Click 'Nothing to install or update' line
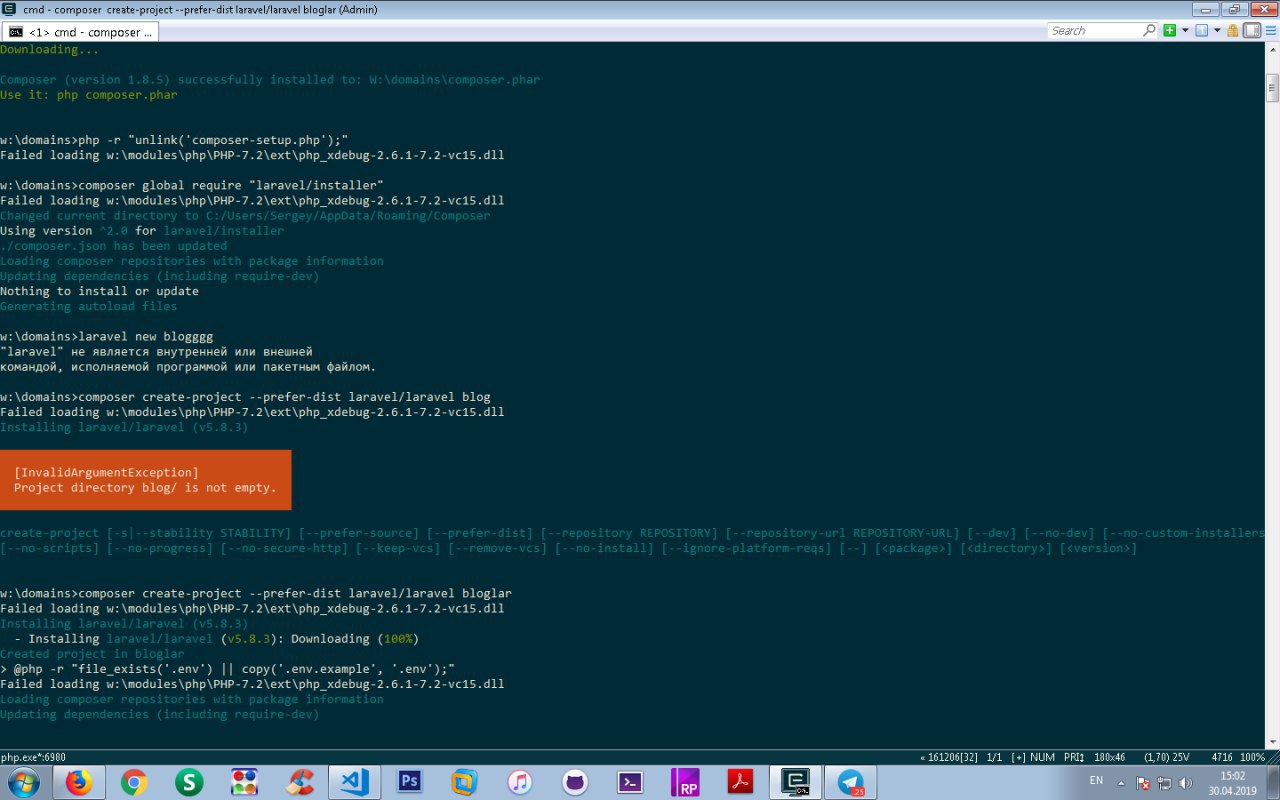 (100, 291)
